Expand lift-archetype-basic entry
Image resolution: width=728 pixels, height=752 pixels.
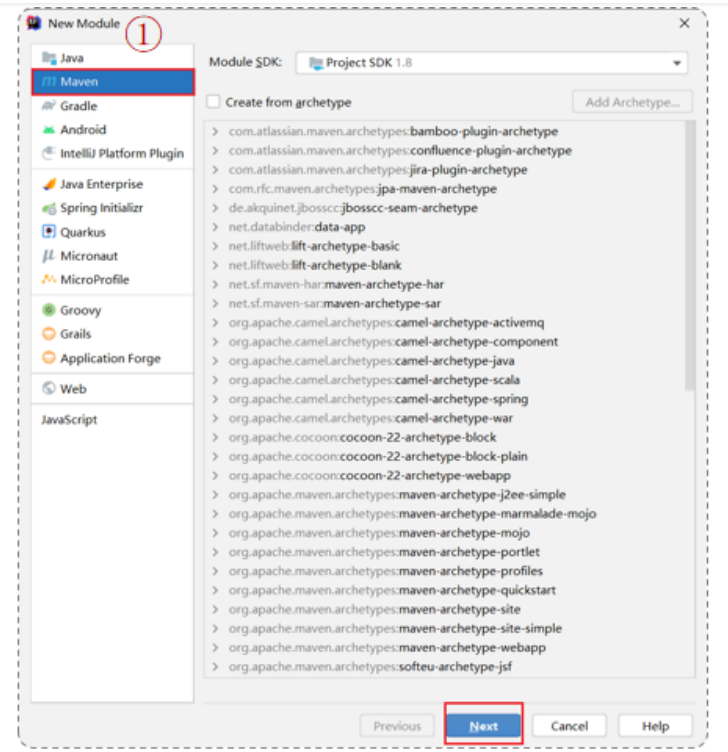[x=215, y=246]
